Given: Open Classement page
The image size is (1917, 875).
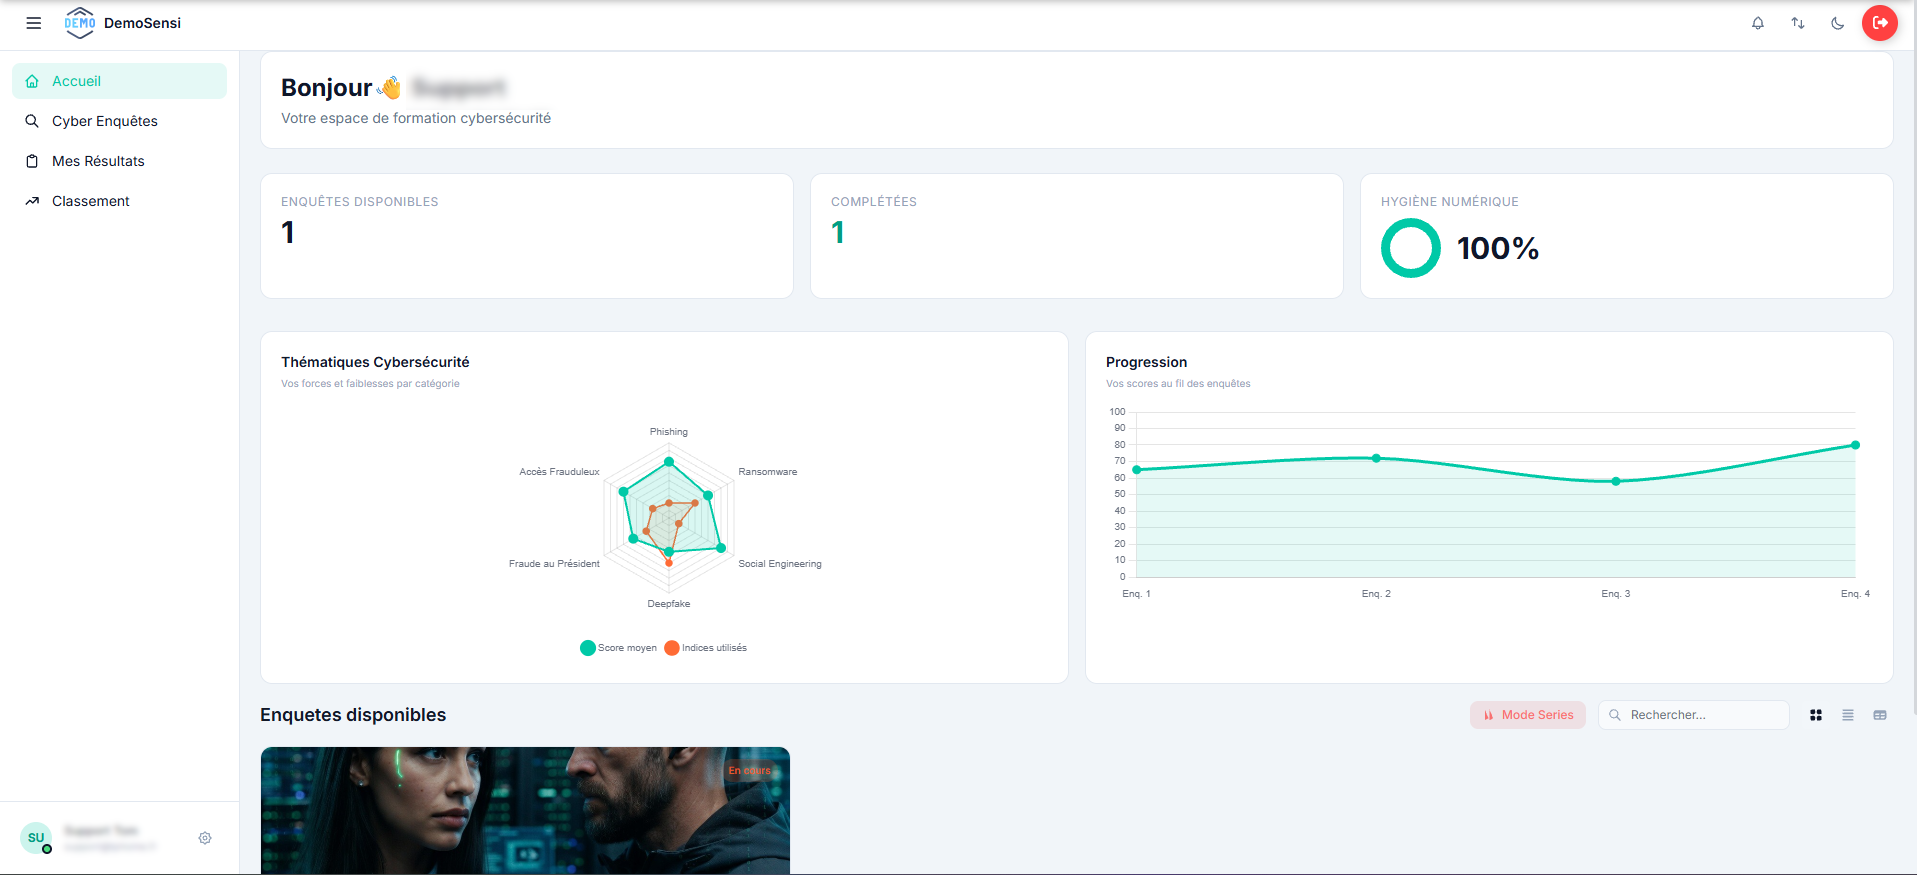Looking at the screenshot, I should [119, 201].
